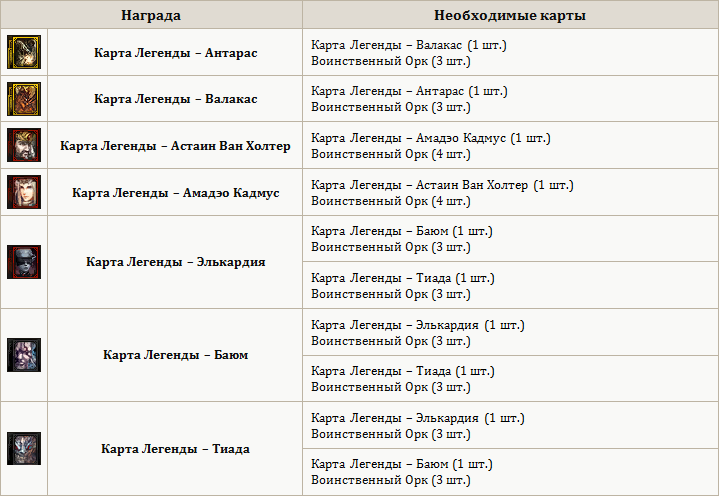Select the Астаин Ван Холтер card icon

coord(22,145)
